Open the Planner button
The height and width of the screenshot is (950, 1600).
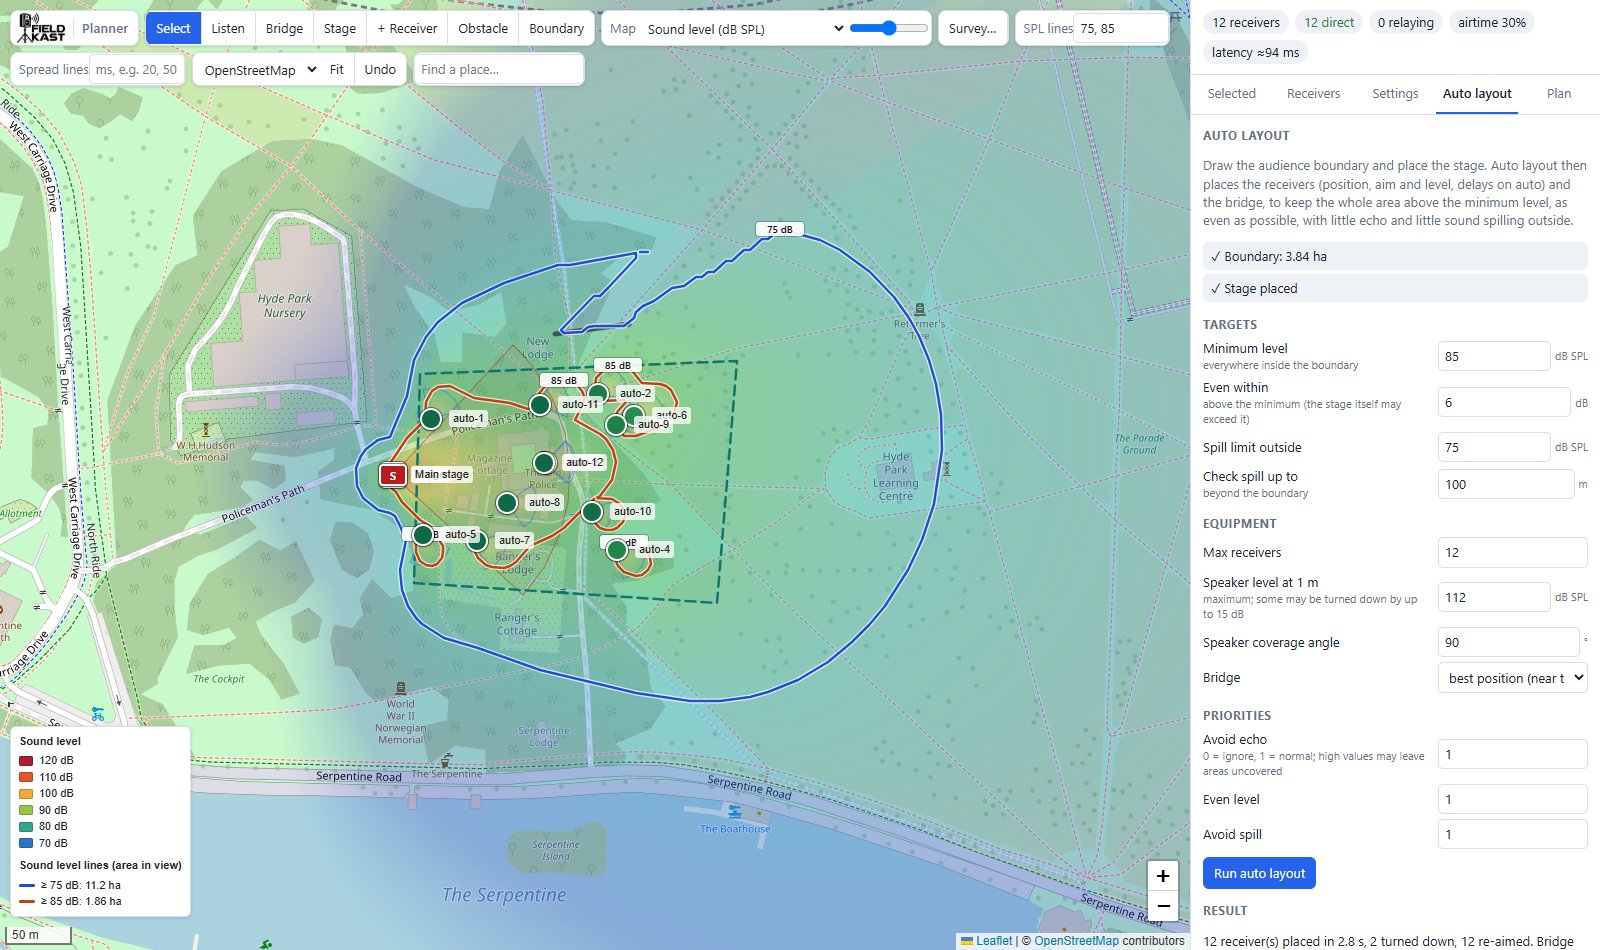coord(105,28)
